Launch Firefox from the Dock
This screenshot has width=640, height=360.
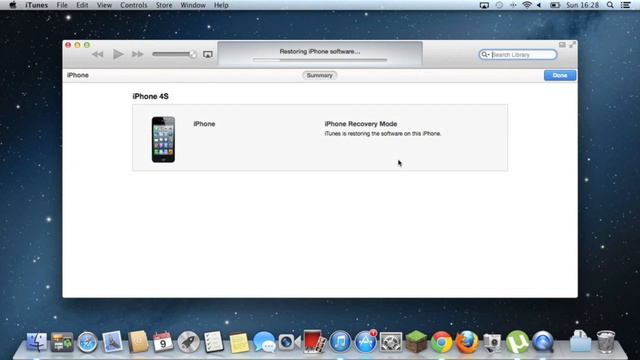[467, 342]
